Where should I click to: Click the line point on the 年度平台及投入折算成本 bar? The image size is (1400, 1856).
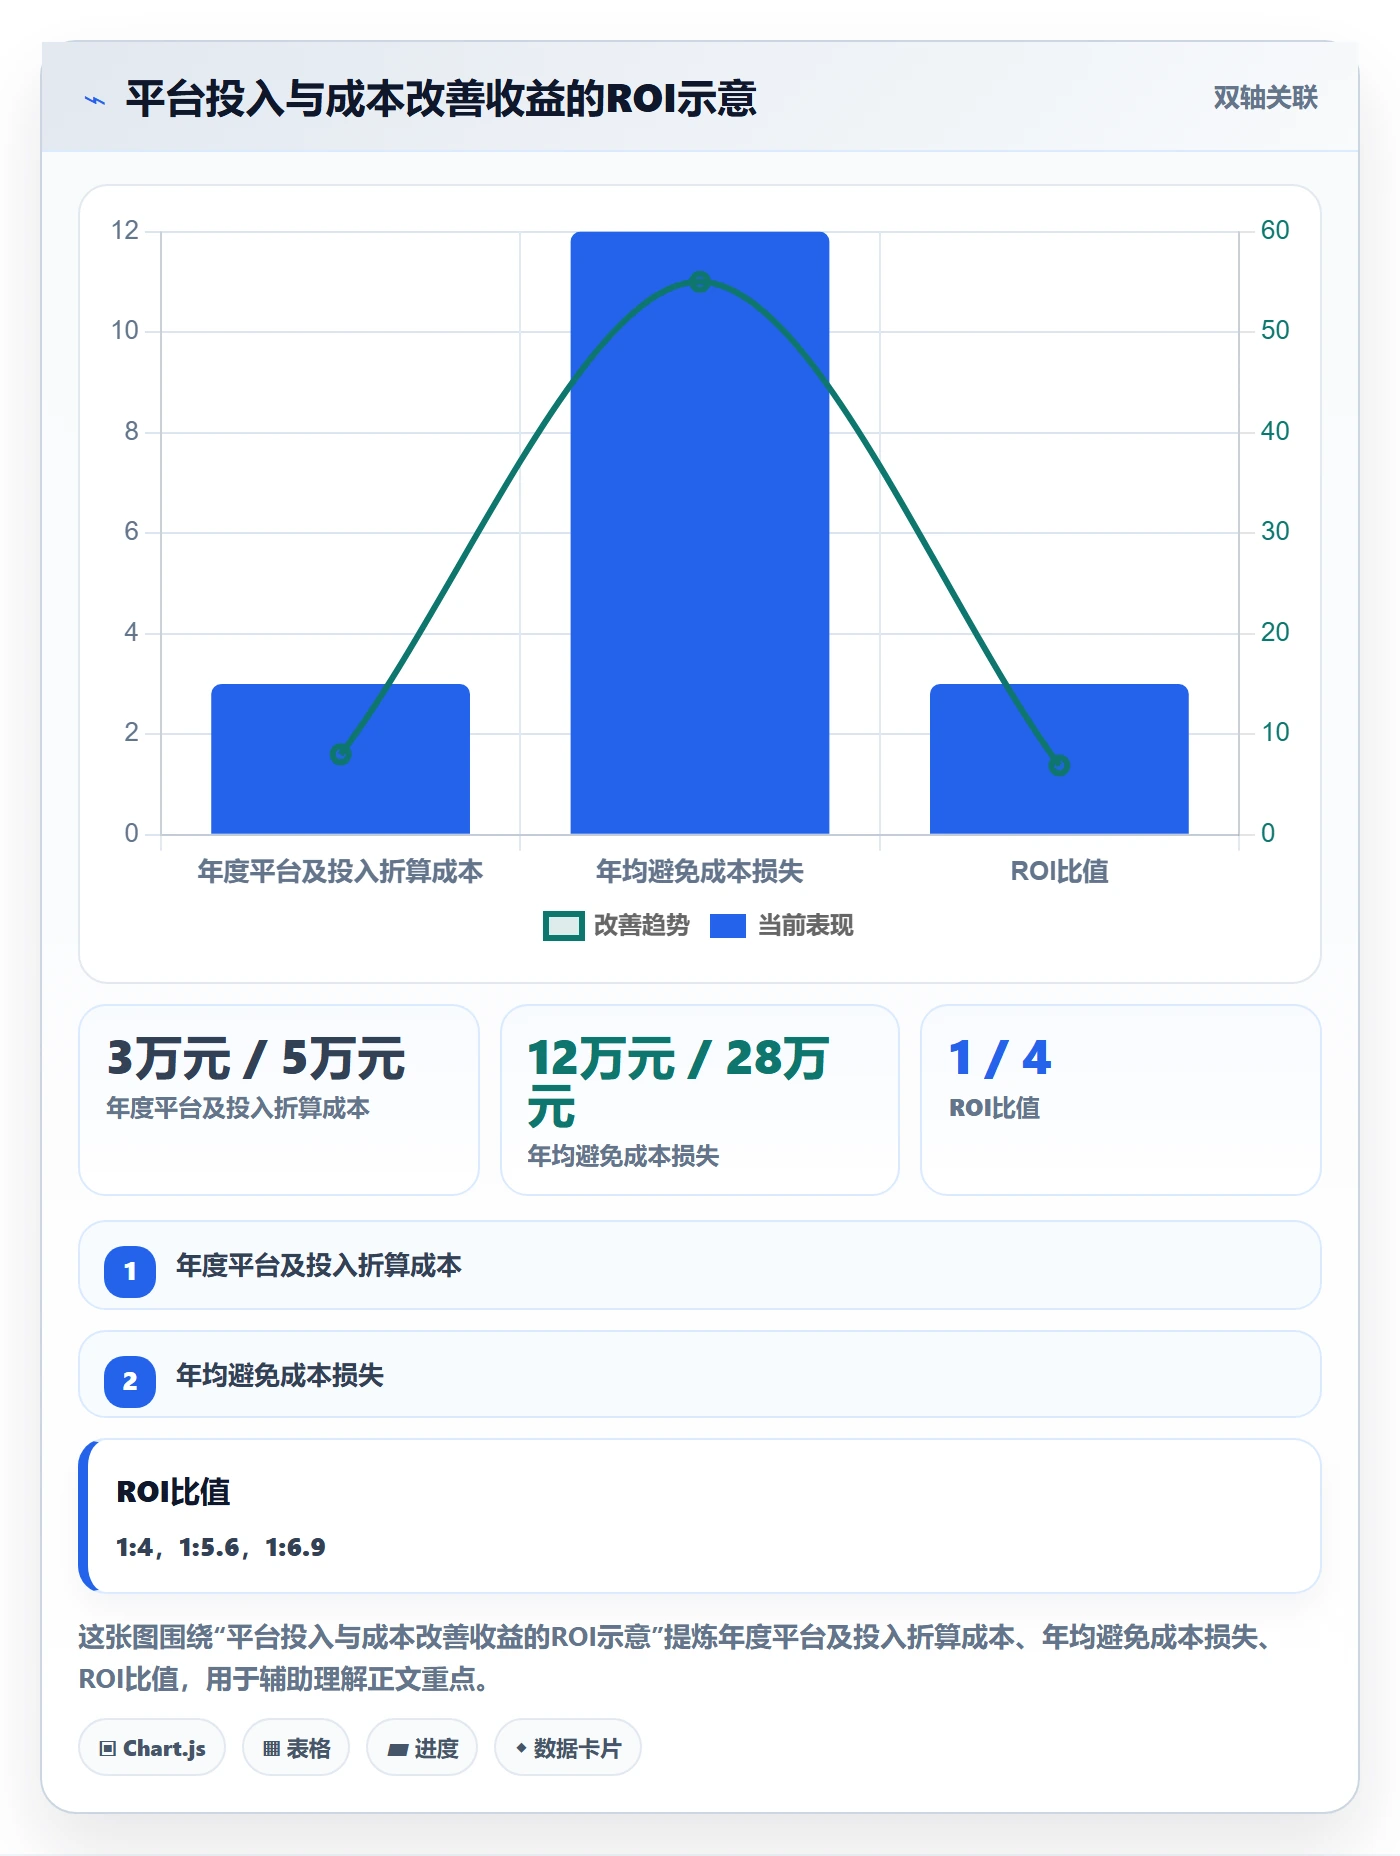pos(340,754)
